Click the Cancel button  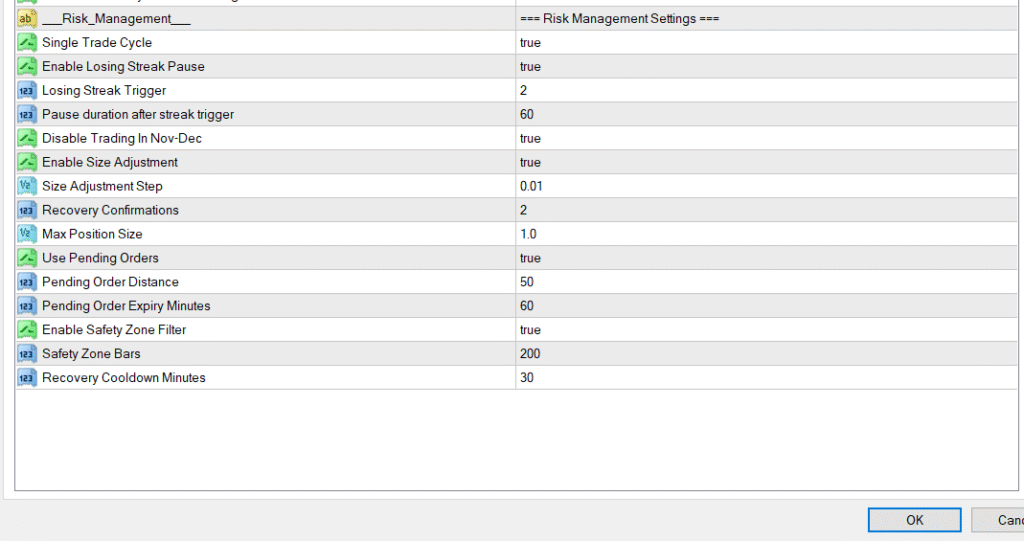pyautogui.click(x=1000, y=520)
